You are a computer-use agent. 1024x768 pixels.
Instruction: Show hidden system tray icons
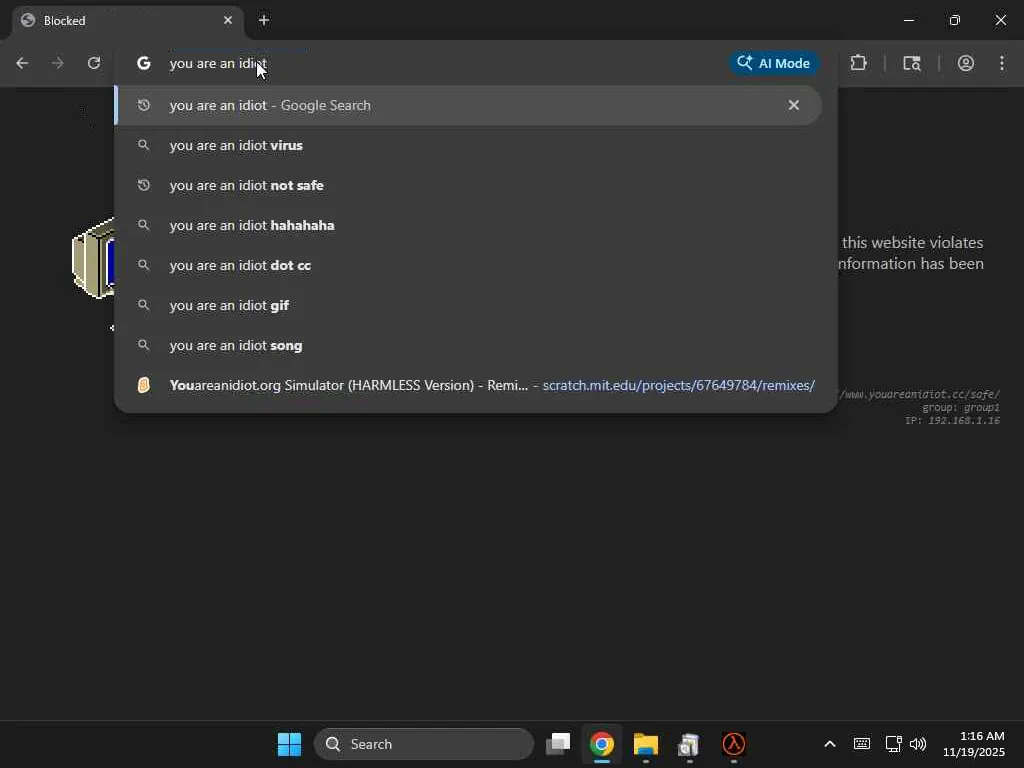tap(829, 744)
